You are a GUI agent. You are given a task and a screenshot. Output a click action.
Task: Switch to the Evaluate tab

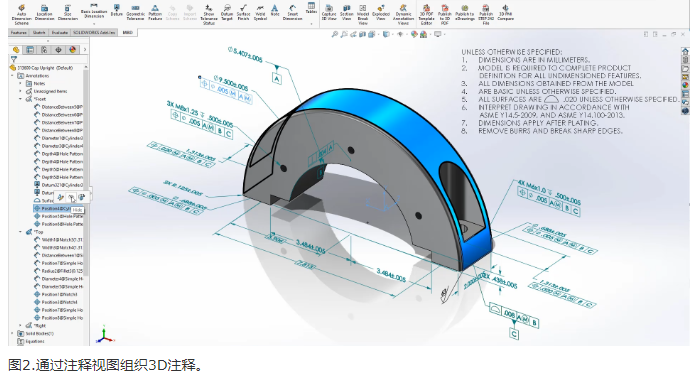(x=60, y=32)
